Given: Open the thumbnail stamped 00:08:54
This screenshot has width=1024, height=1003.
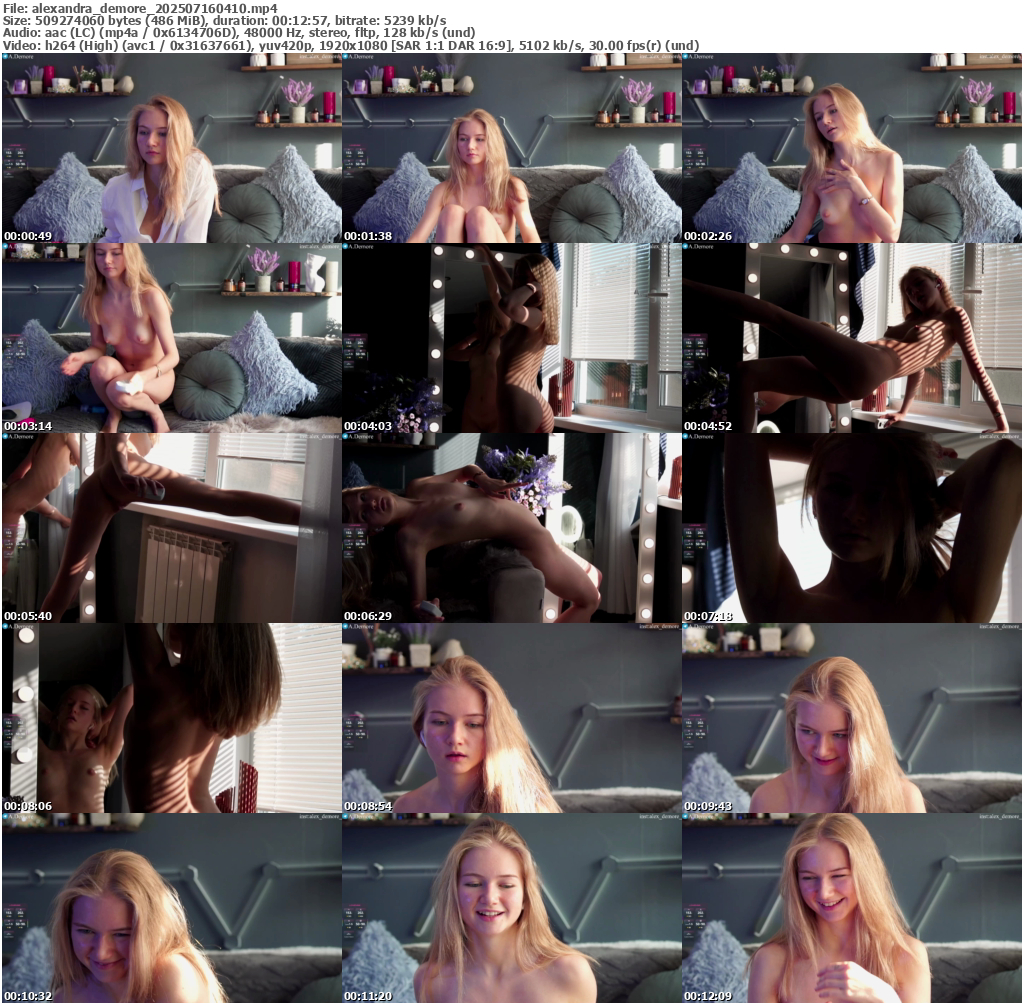Looking at the screenshot, I should 512,718.
